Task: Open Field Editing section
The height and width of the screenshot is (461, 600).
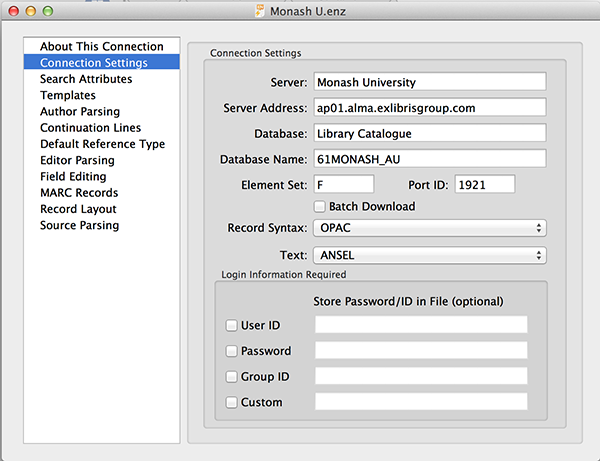Action: point(101,176)
